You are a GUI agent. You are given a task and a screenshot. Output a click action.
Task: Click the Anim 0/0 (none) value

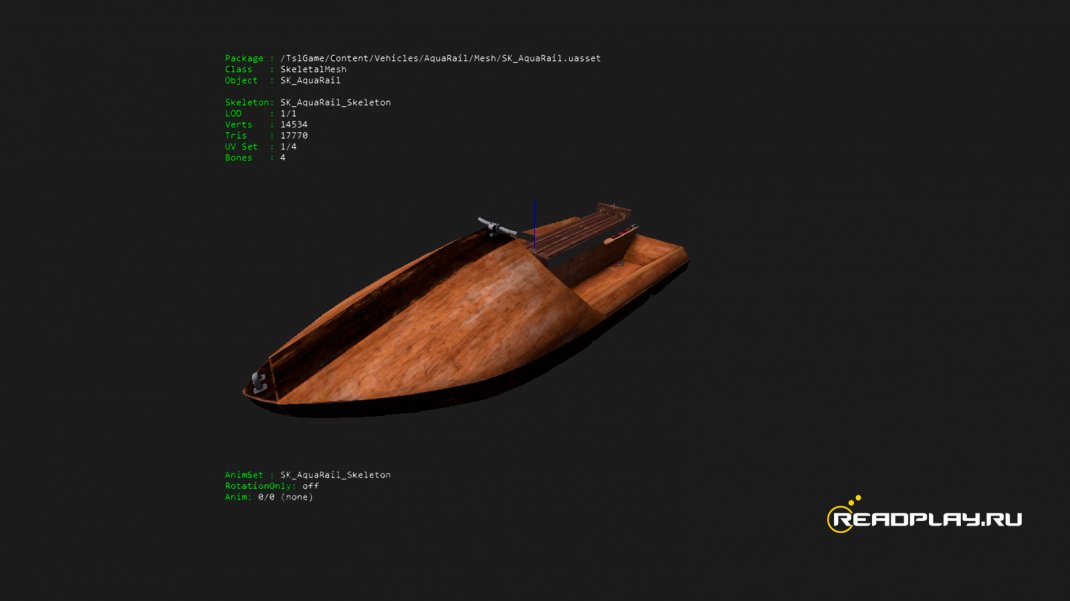[285, 497]
